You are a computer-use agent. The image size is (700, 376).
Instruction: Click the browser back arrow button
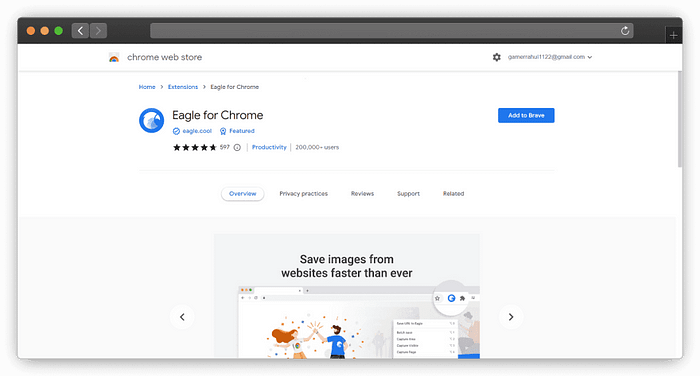pyautogui.click(x=80, y=30)
